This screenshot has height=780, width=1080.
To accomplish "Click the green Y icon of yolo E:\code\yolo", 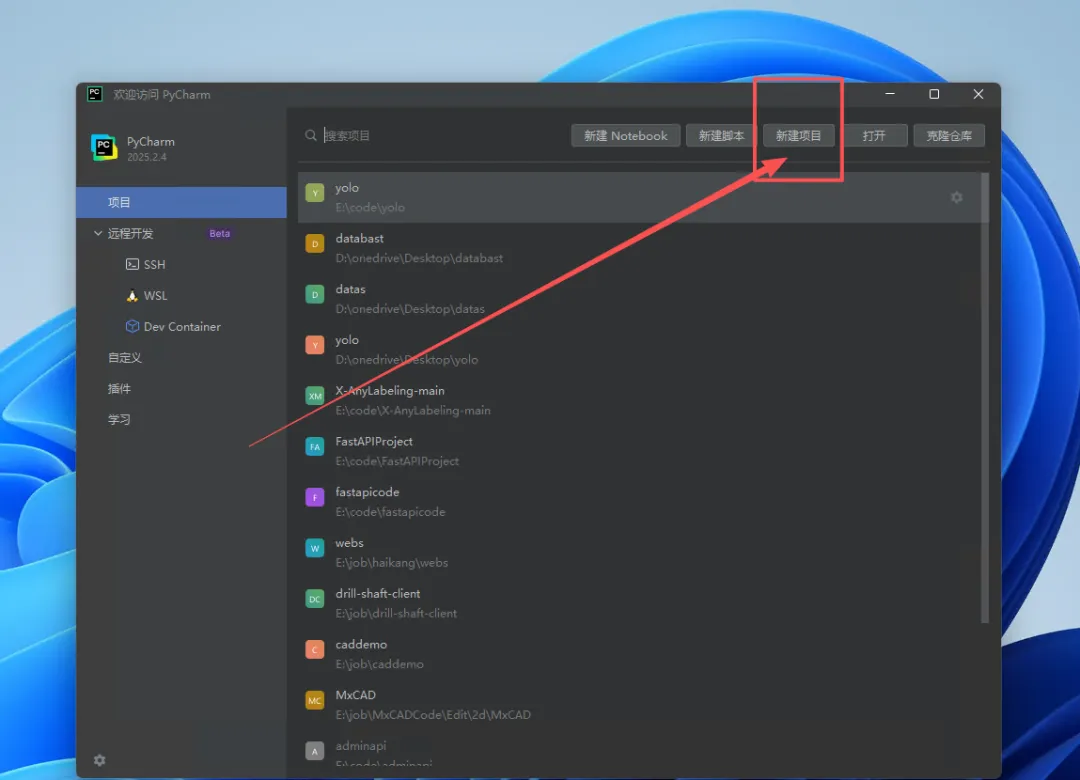I will pos(315,193).
